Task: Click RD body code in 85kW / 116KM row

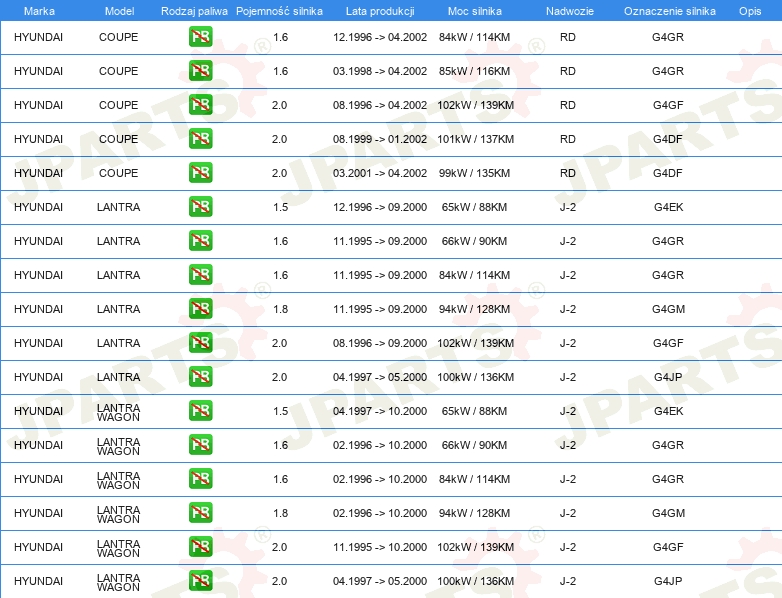Action: click(x=568, y=71)
